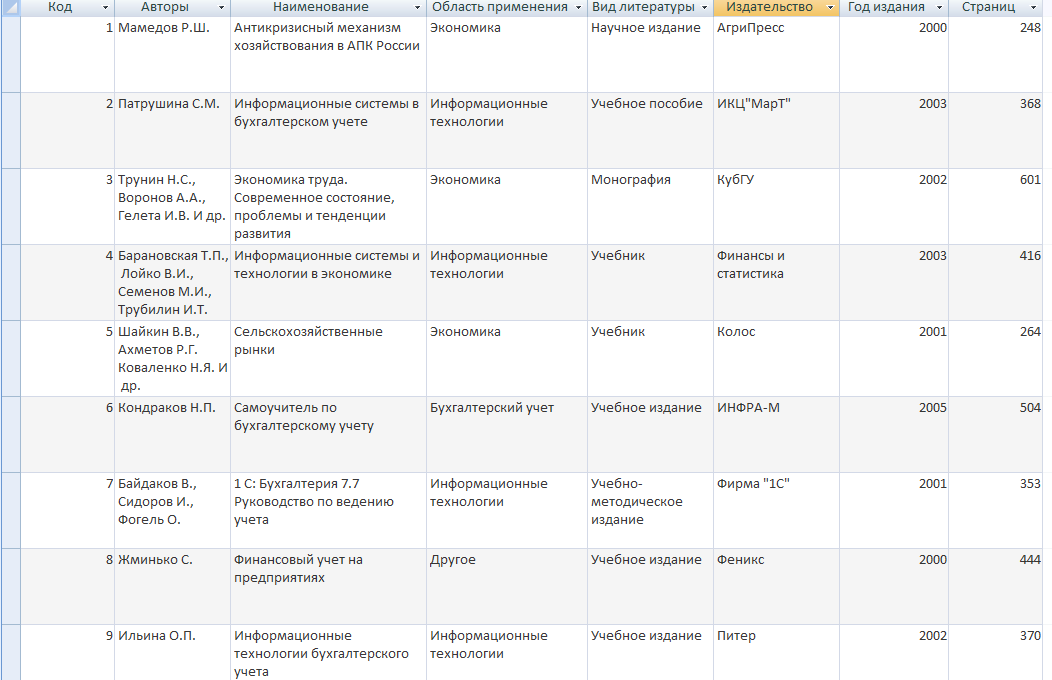Click the publisher cell Феникс
Viewport: 1052px width, 680px height.
point(776,587)
